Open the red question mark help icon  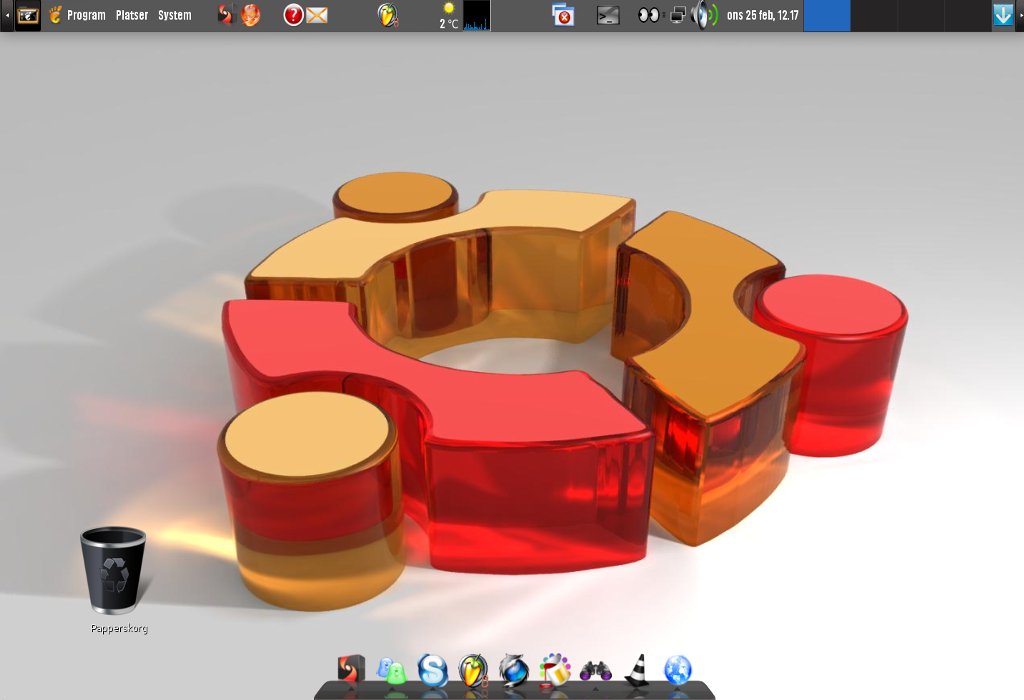293,14
